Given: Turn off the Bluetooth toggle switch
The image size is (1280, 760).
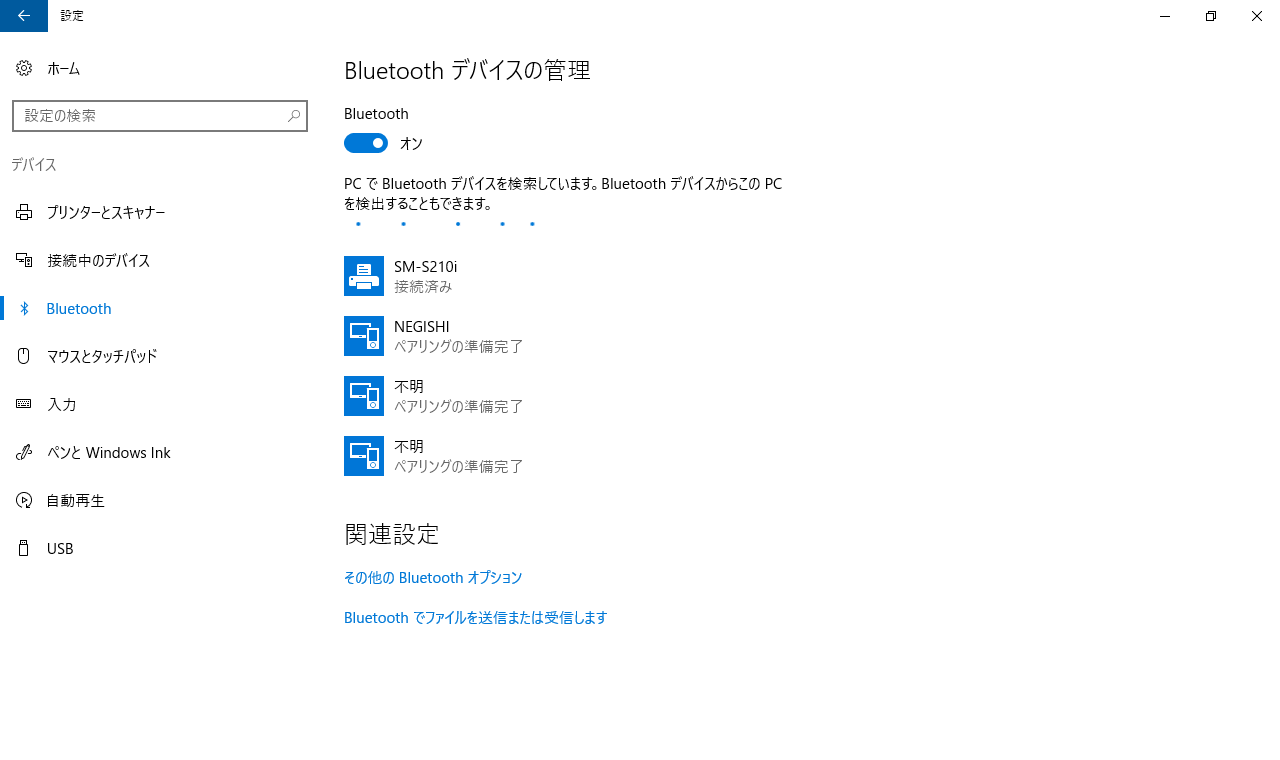Looking at the screenshot, I should [x=366, y=143].
